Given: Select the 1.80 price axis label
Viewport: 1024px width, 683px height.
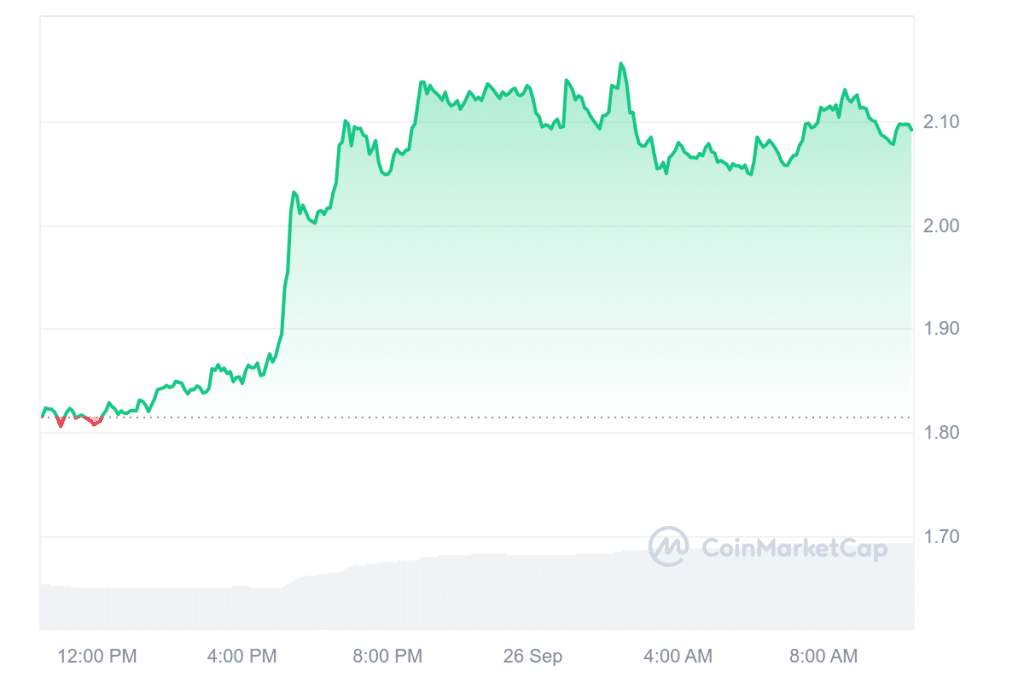Looking at the screenshot, I should (x=942, y=433).
